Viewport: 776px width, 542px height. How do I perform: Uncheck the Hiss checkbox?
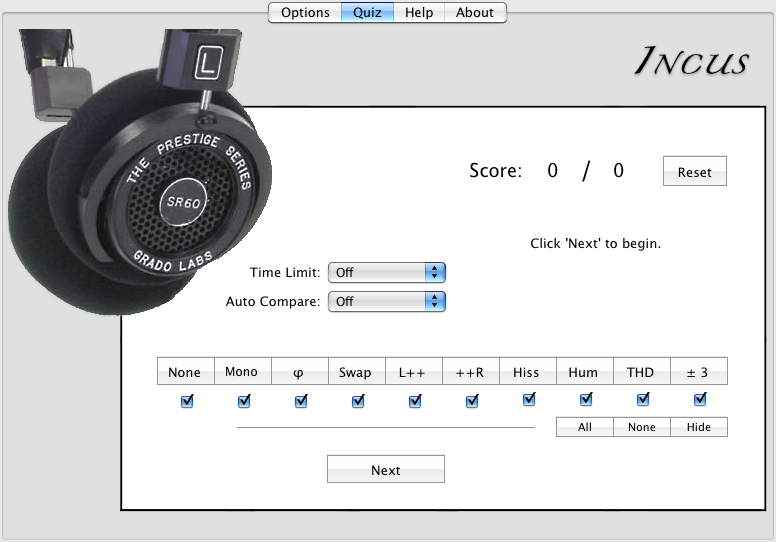tap(529, 399)
